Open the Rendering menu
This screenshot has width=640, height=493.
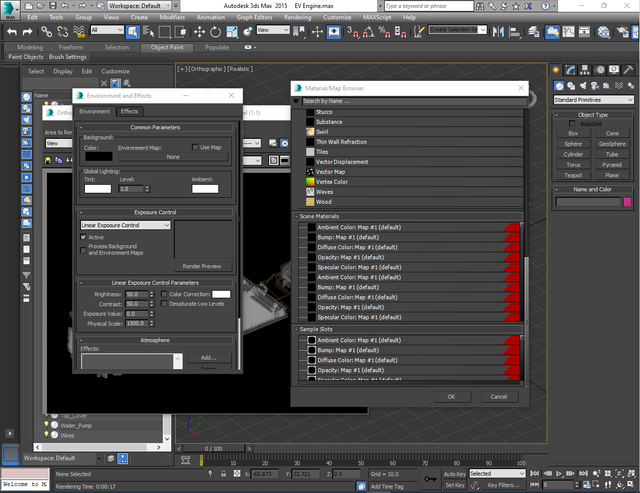pyautogui.click(x=297, y=18)
